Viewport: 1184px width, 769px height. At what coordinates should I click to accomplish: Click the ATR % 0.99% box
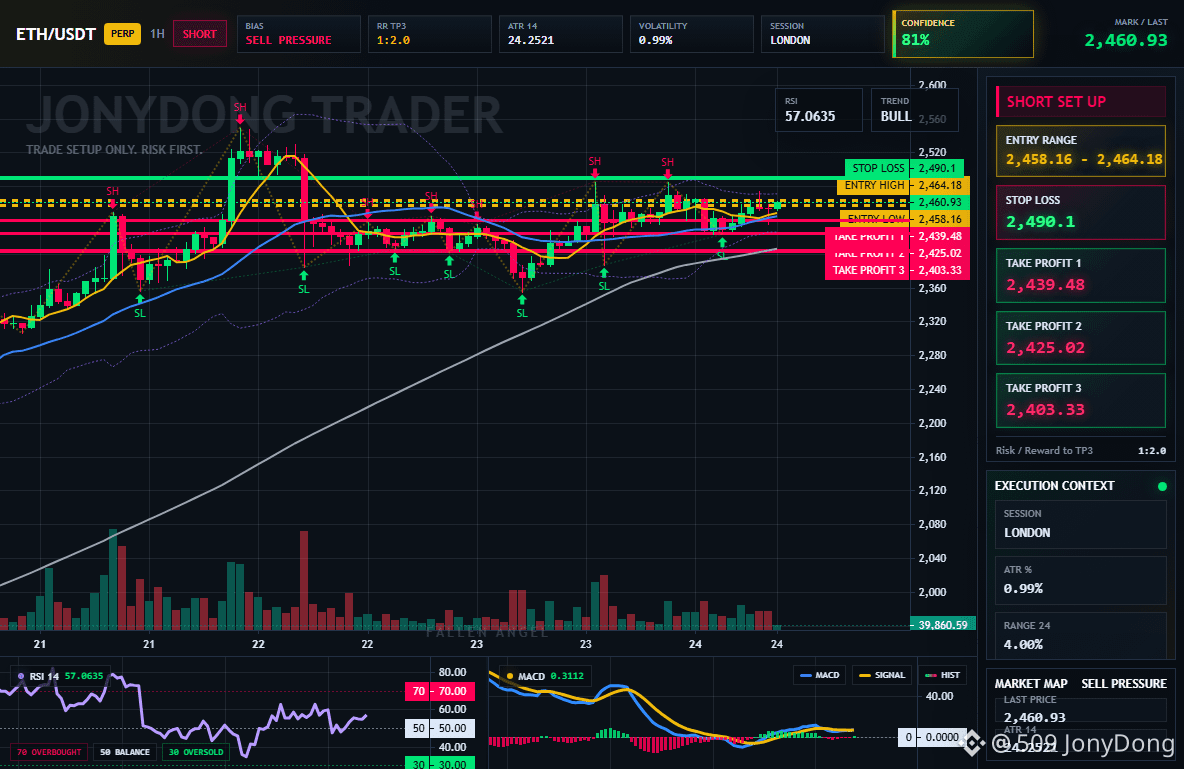coord(1081,580)
